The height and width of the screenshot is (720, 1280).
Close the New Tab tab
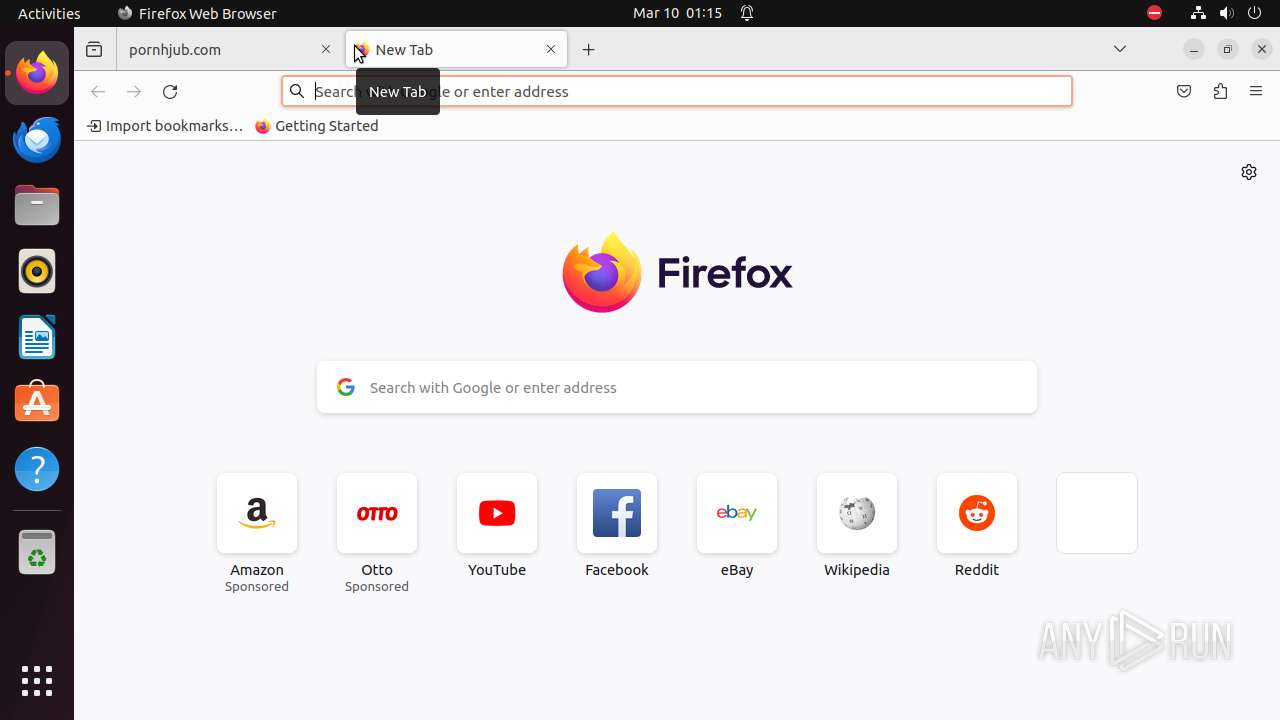pyautogui.click(x=551, y=50)
